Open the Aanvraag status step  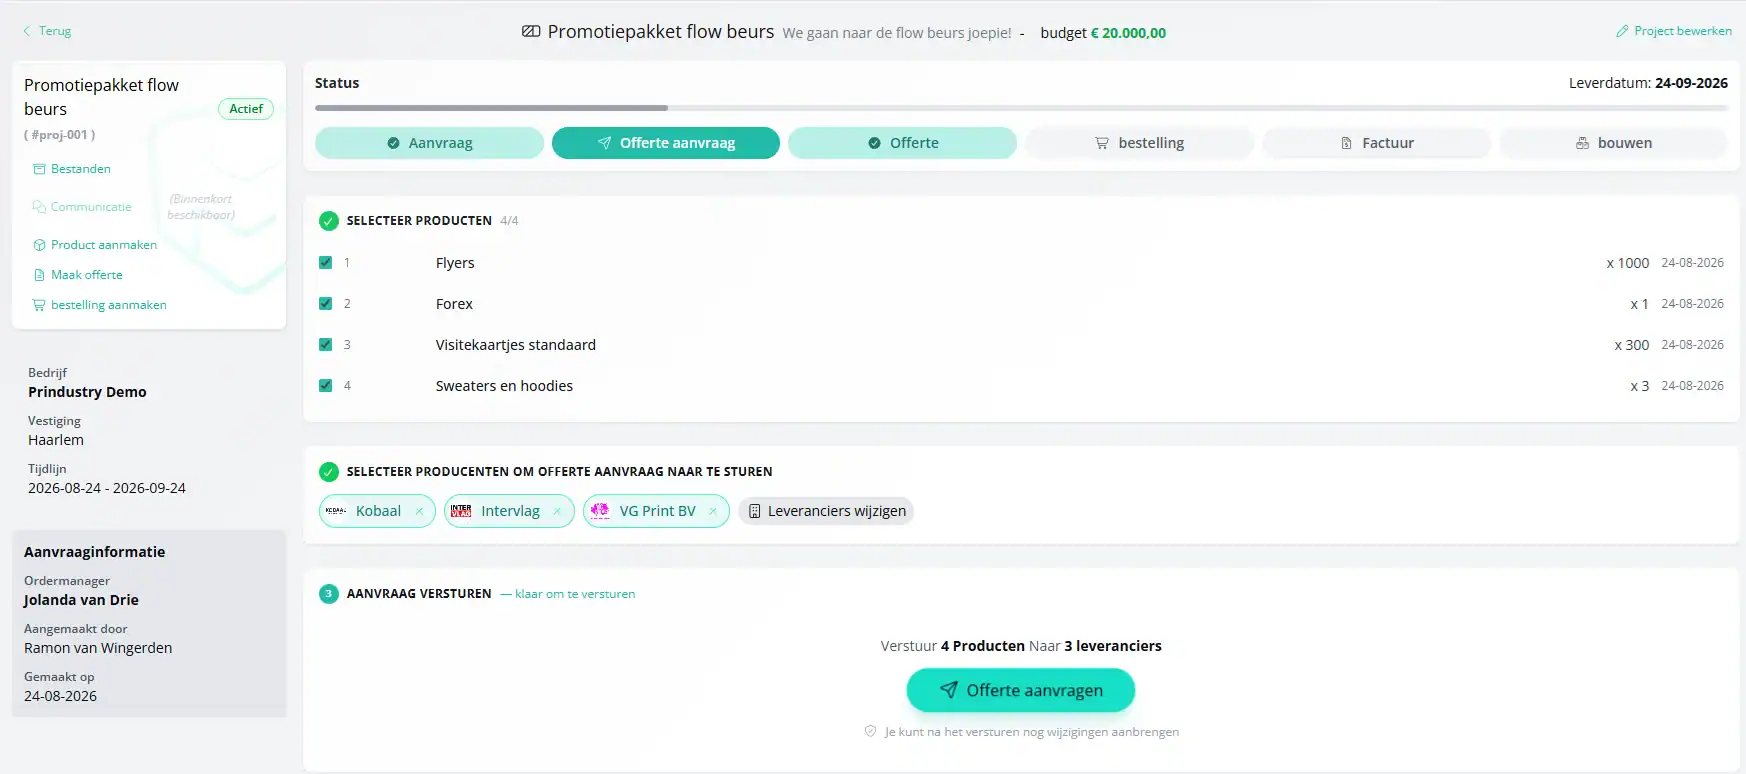tap(430, 143)
